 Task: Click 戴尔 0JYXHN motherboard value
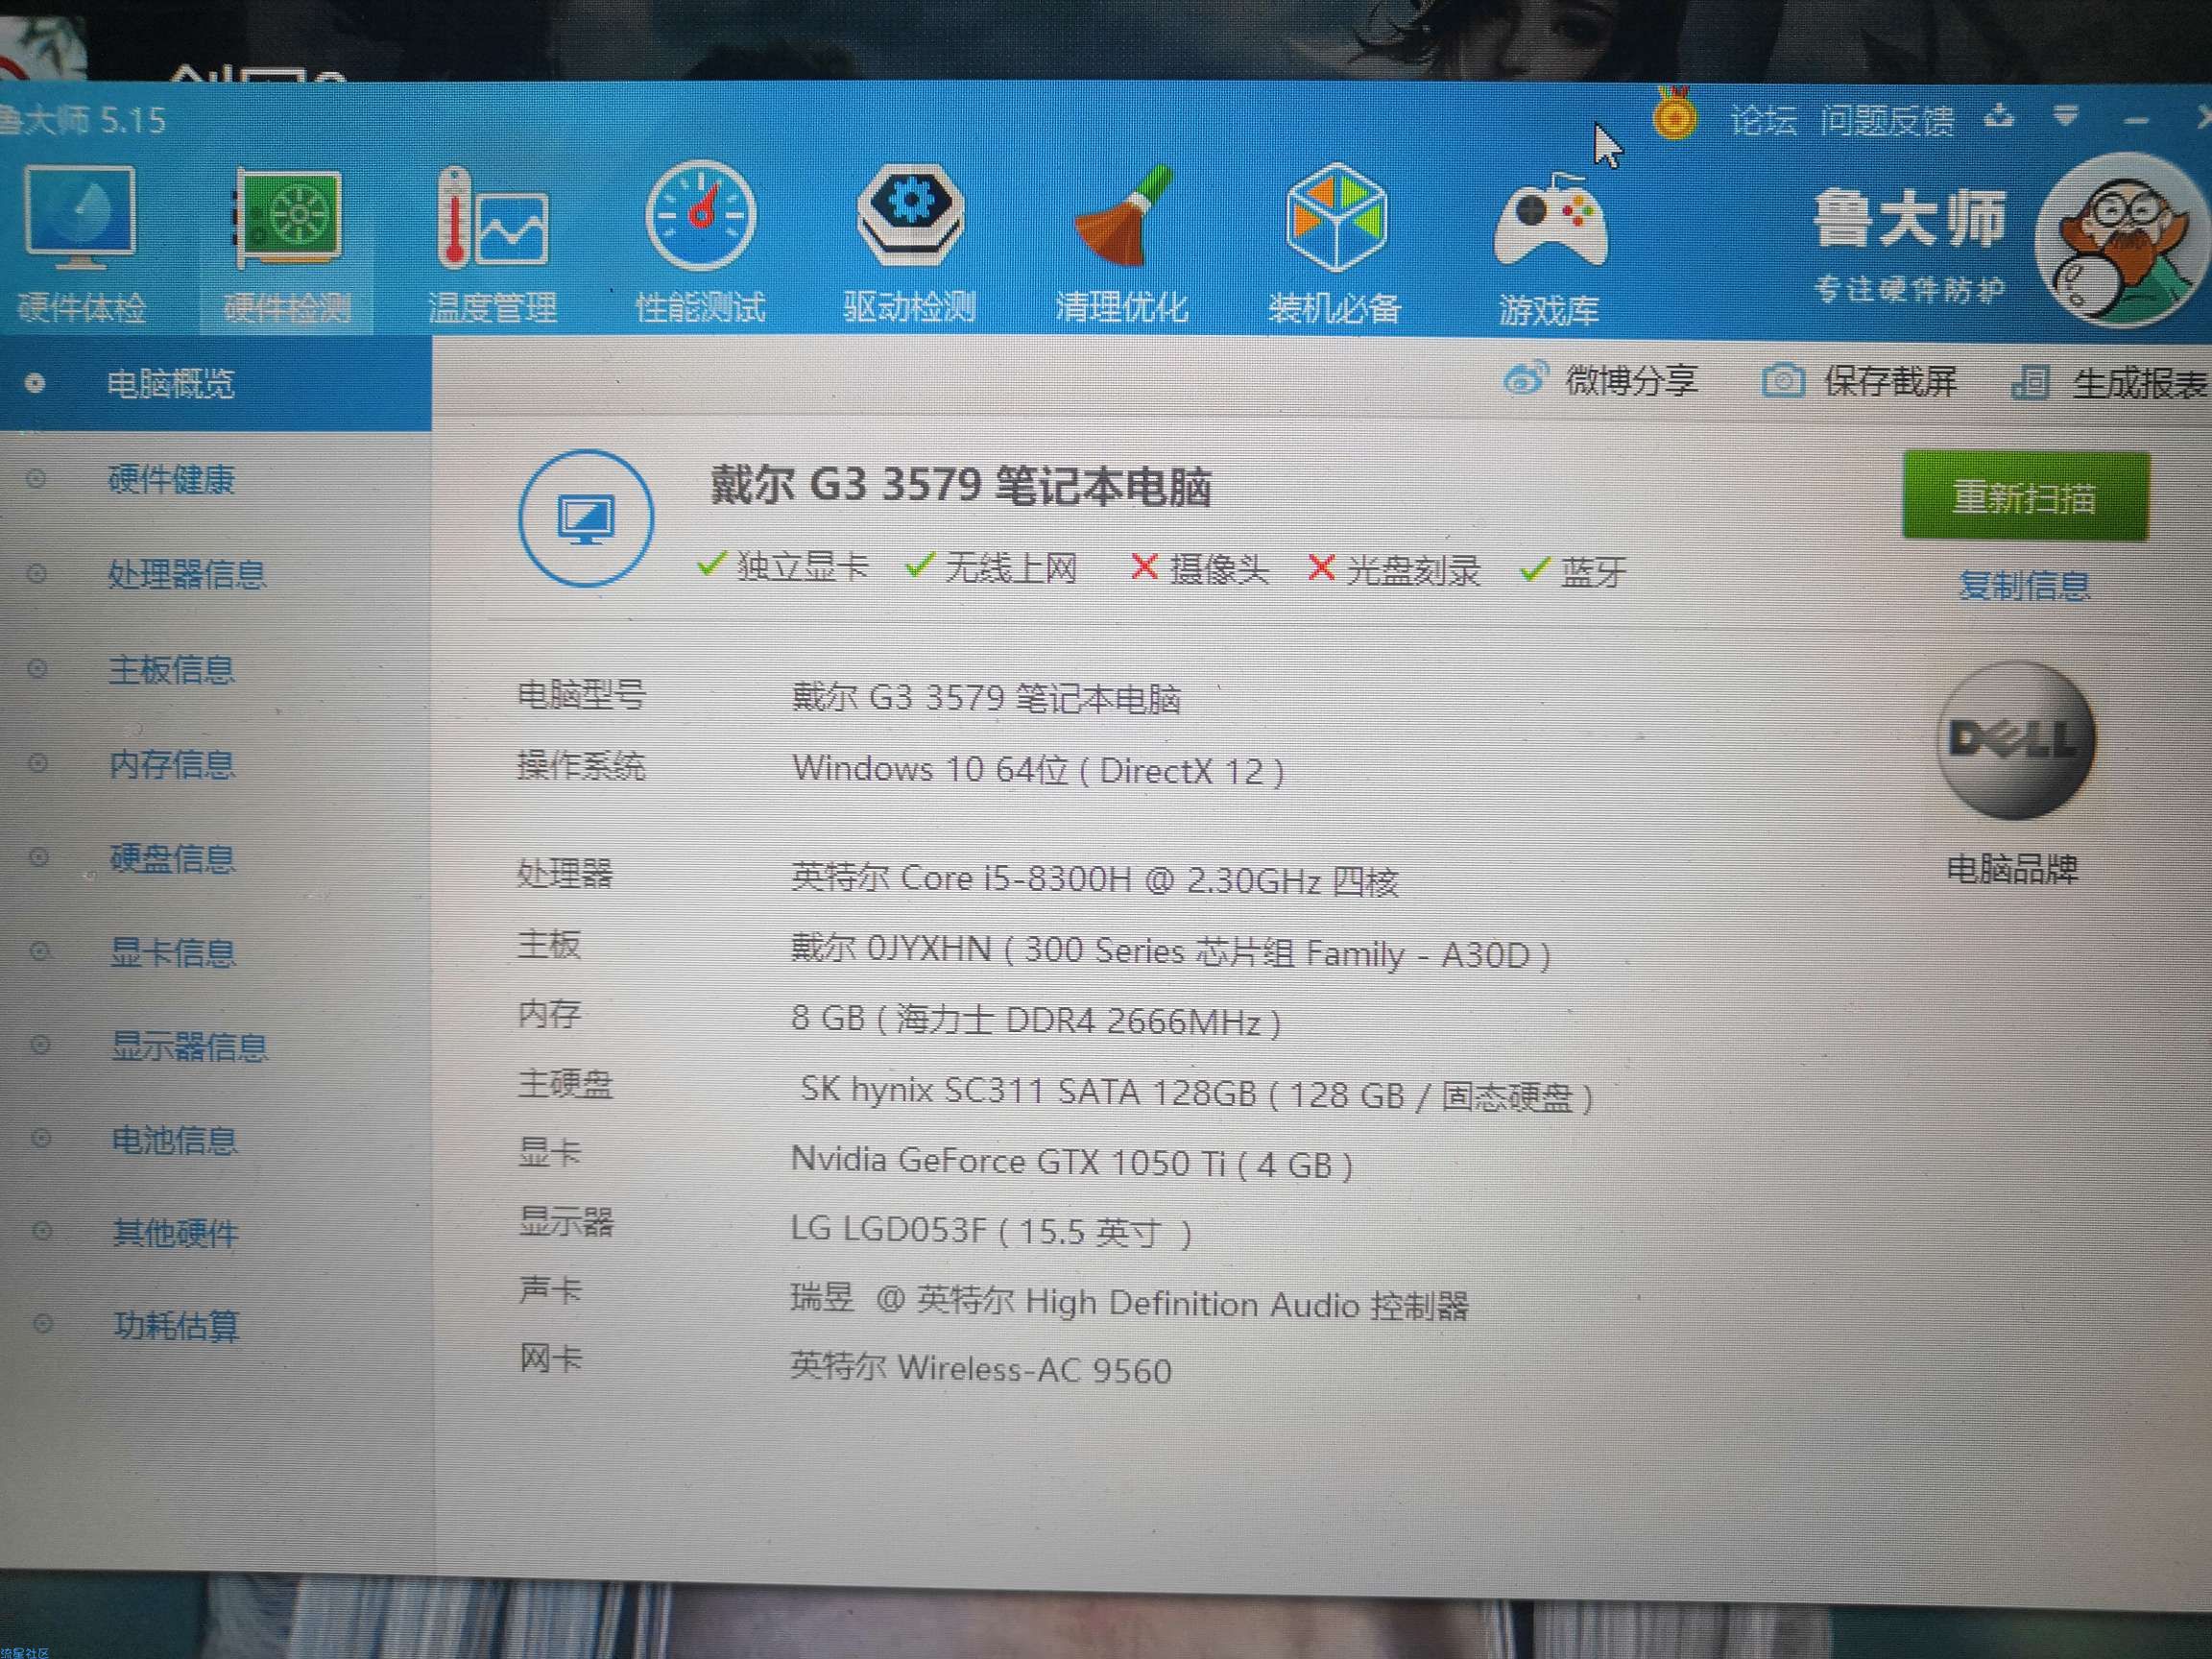tap(1171, 952)
